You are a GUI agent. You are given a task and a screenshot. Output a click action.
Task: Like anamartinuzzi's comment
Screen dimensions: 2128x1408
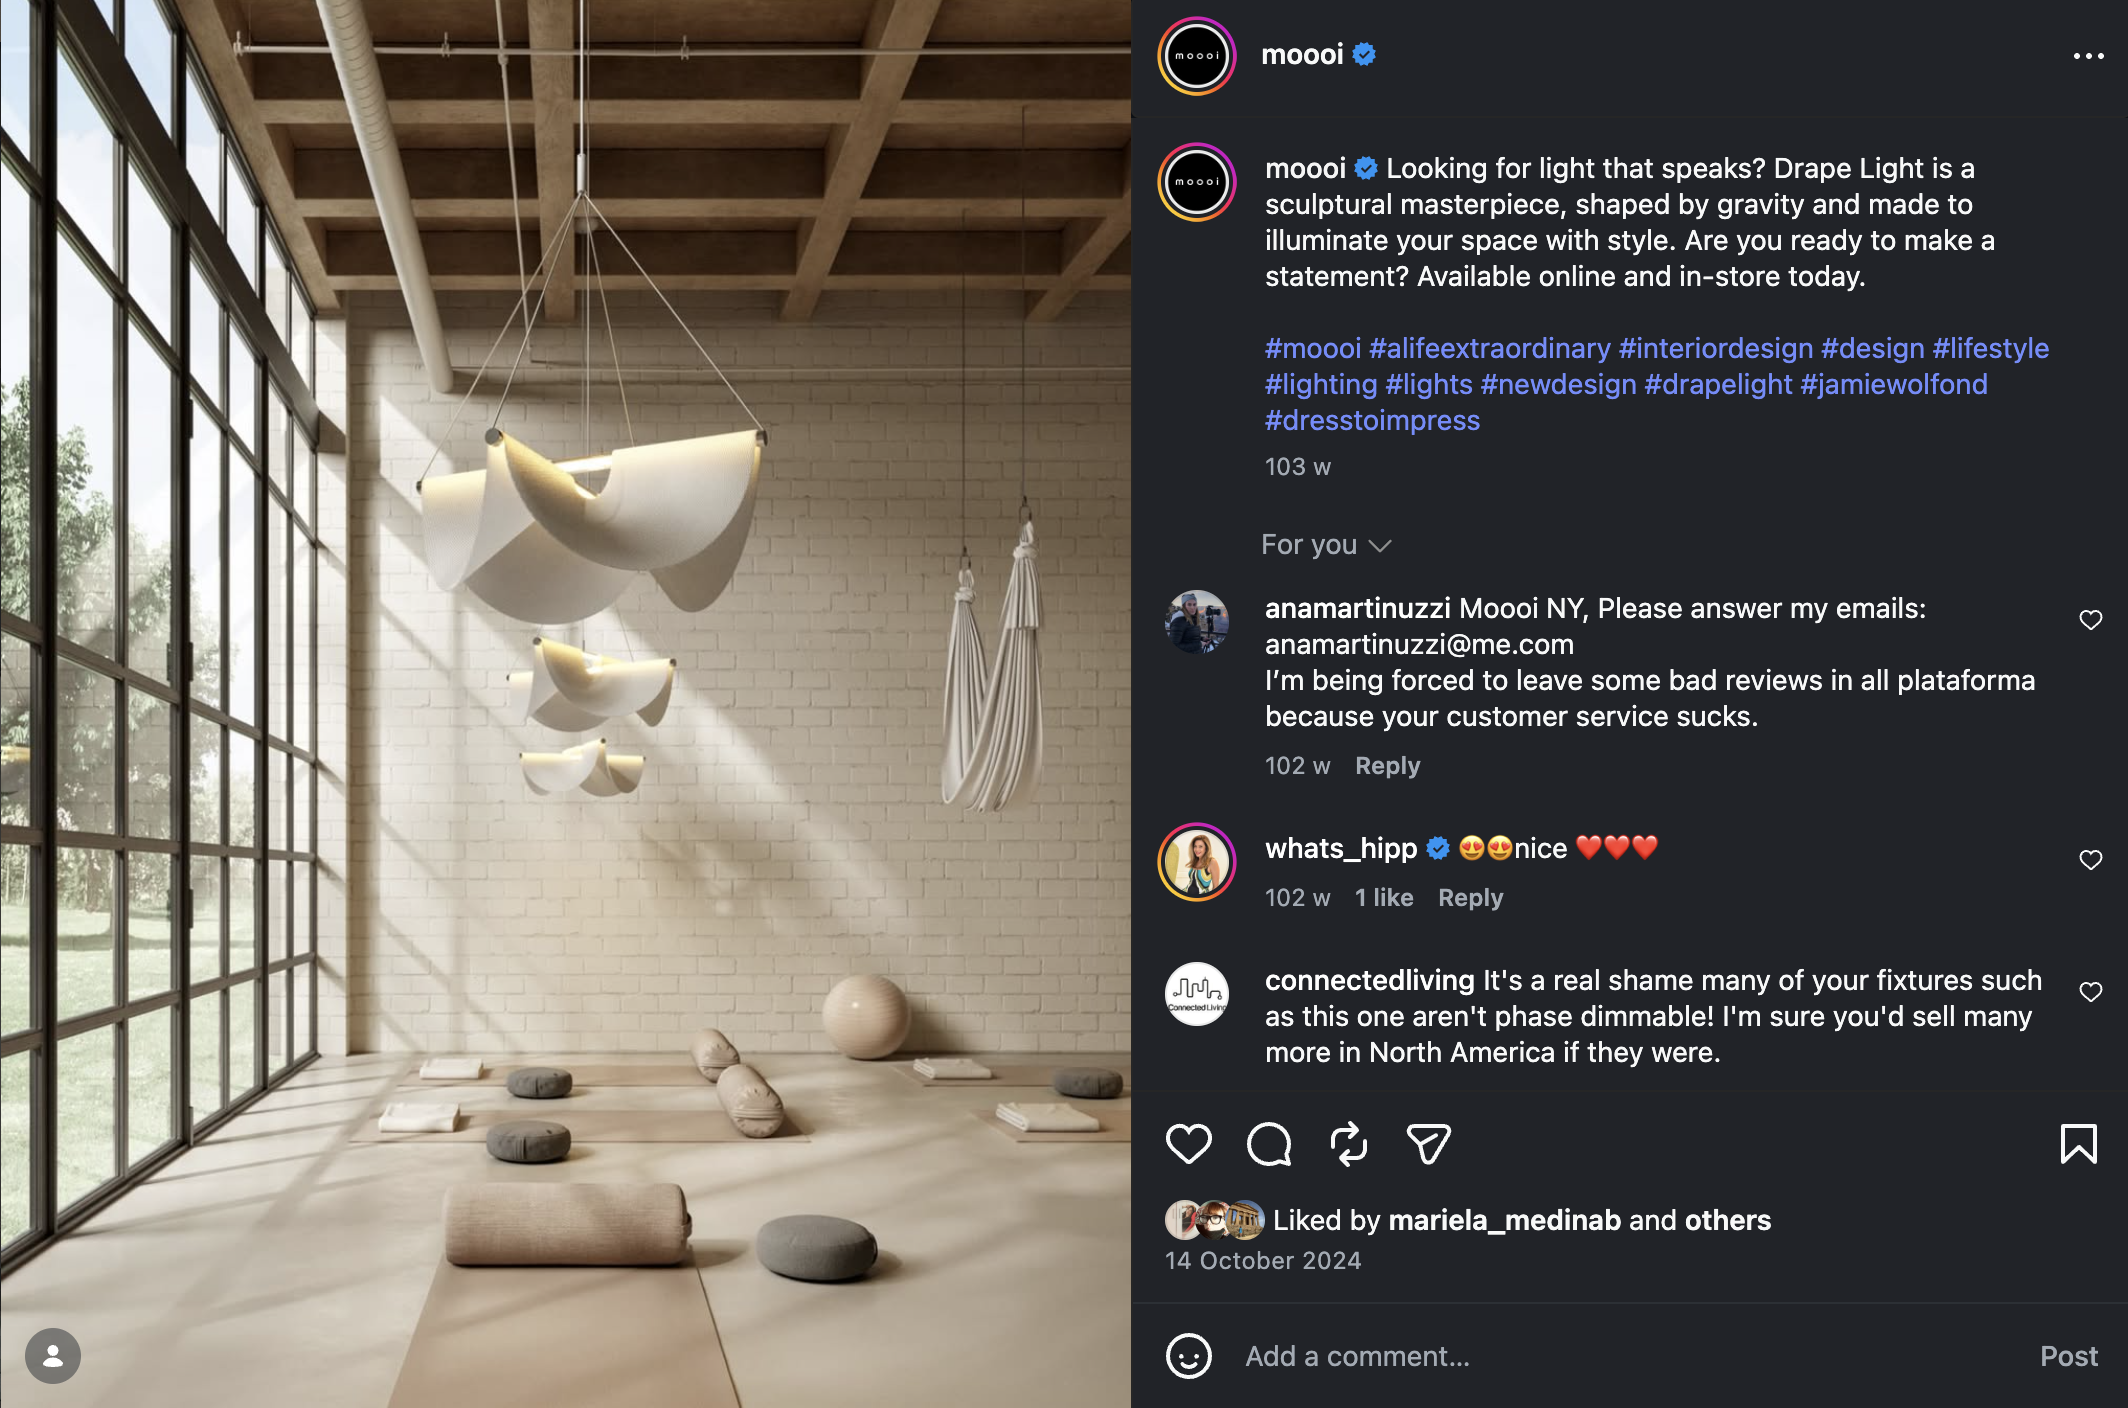coord(2090,620)
